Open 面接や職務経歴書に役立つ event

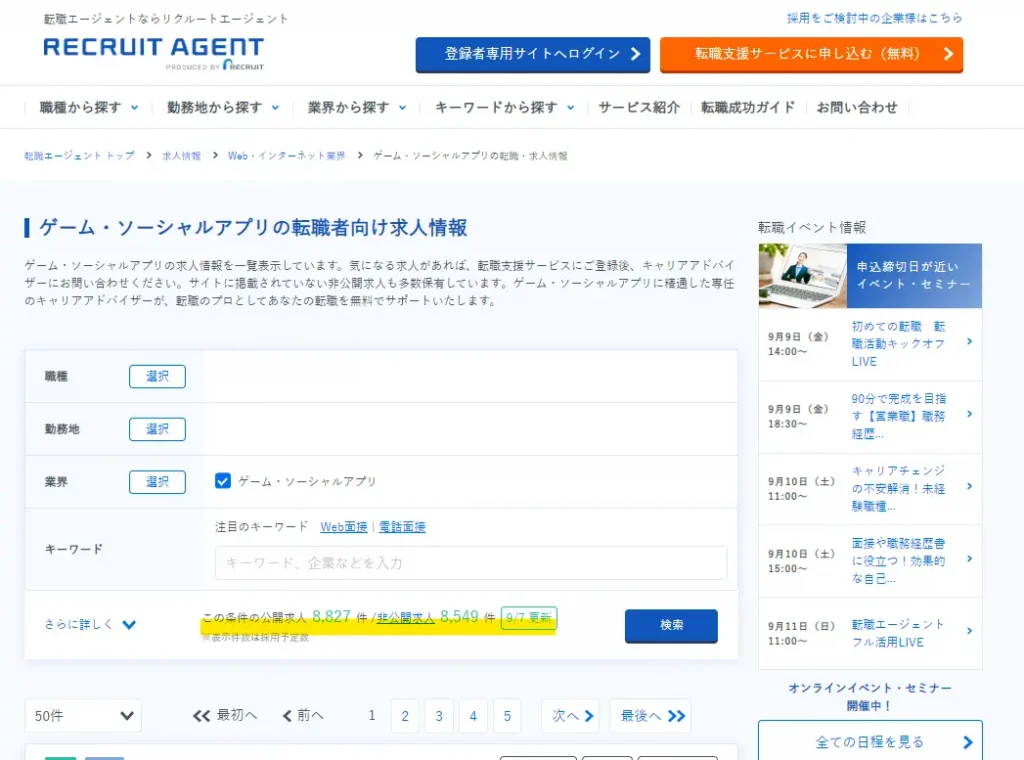click(898, 561)
